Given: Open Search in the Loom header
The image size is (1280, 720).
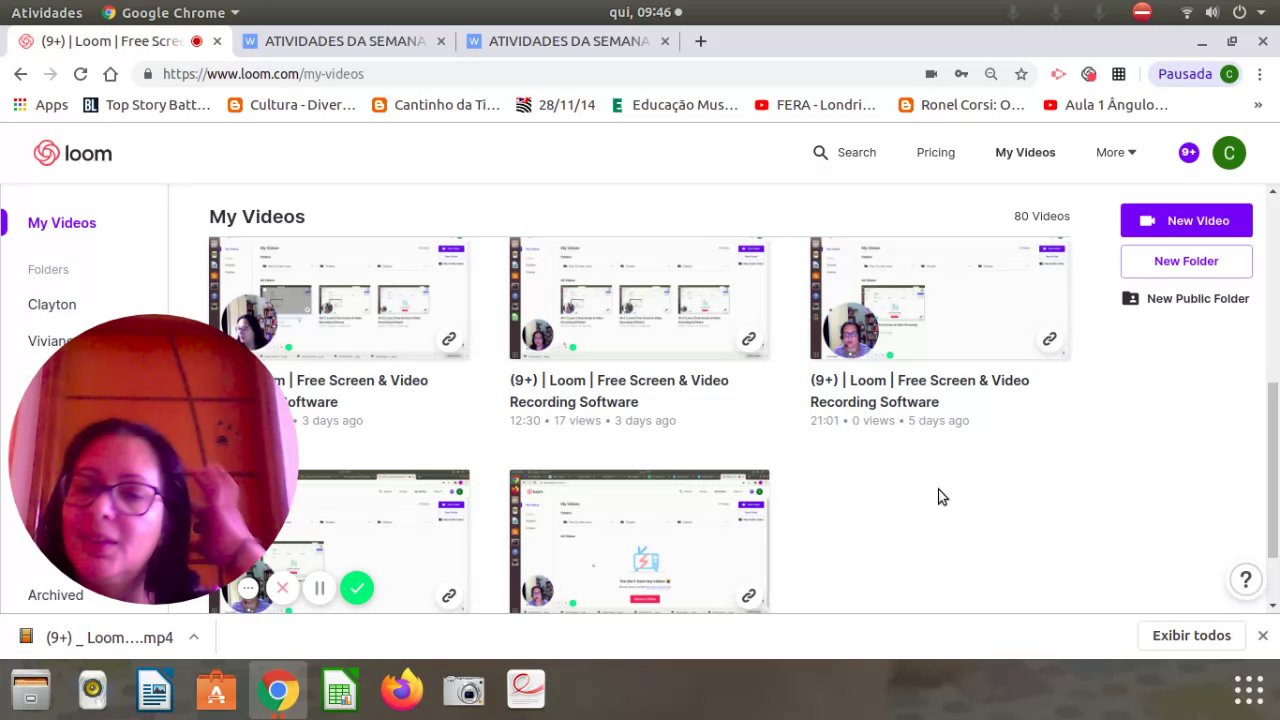Looking at the screenshot, I should 844,153.
